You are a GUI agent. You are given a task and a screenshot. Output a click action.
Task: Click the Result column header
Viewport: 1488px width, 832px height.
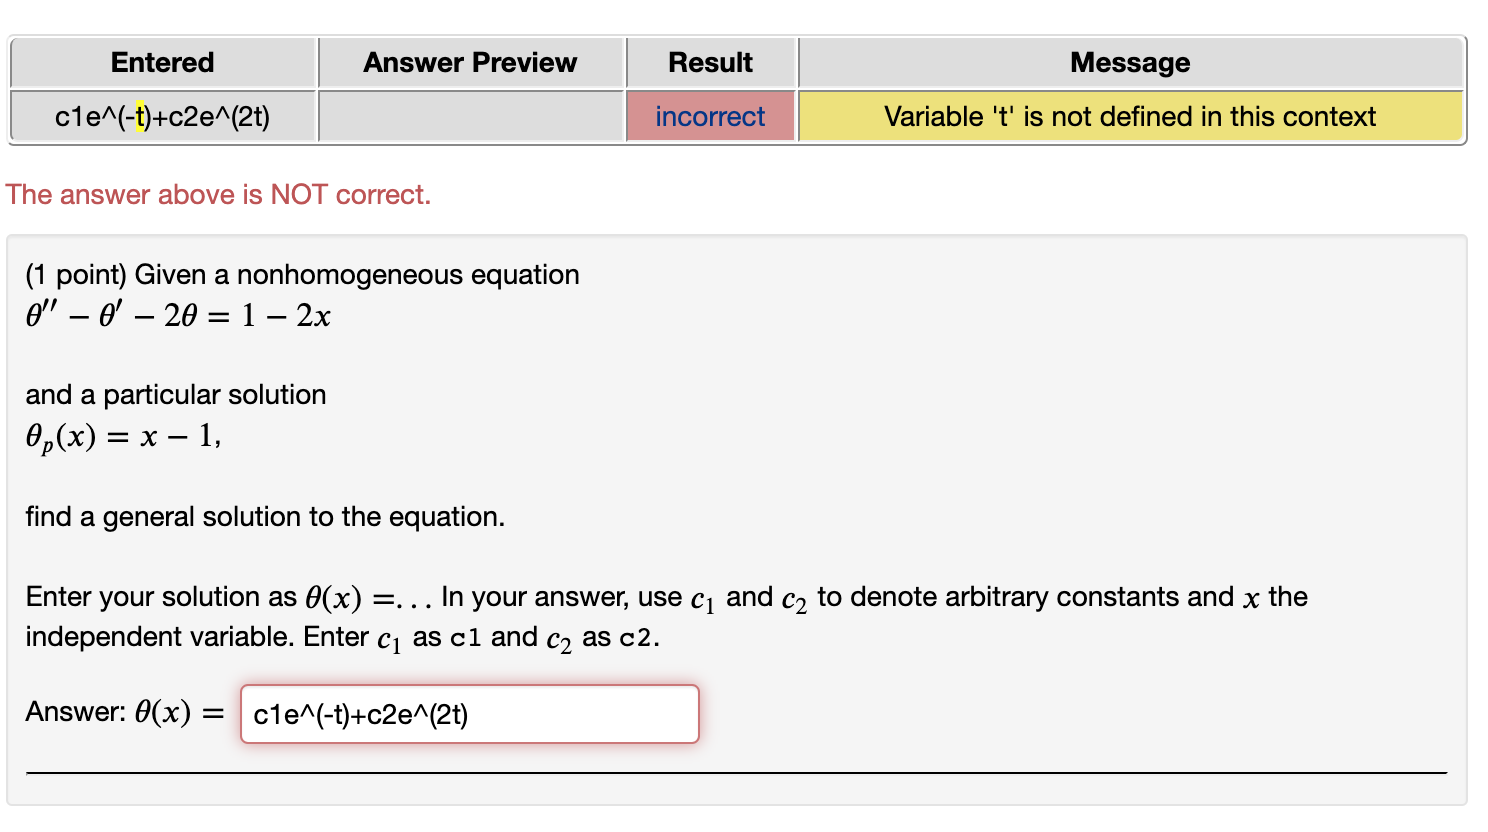710,62
